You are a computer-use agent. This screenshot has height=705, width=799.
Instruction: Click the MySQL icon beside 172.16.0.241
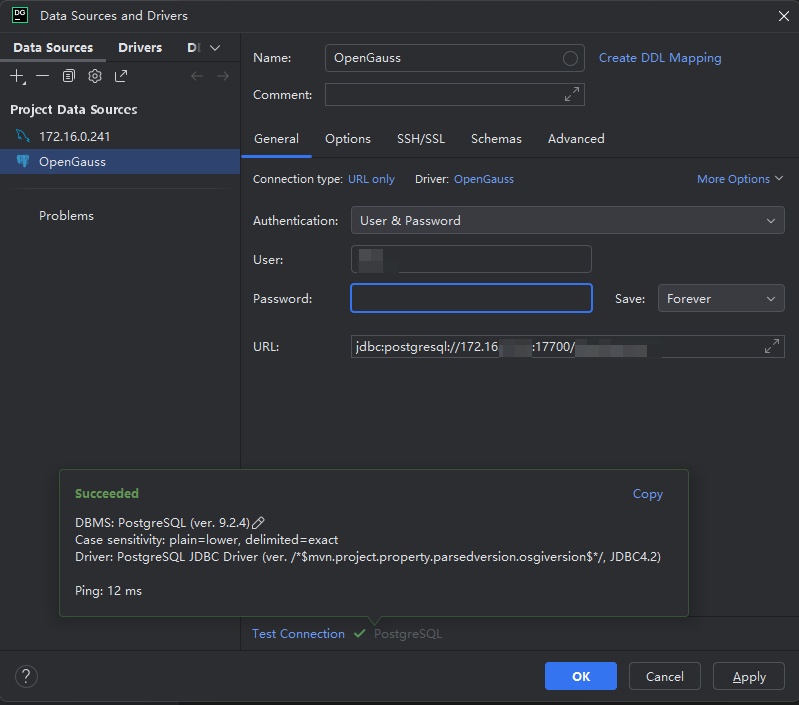point(23,136)
